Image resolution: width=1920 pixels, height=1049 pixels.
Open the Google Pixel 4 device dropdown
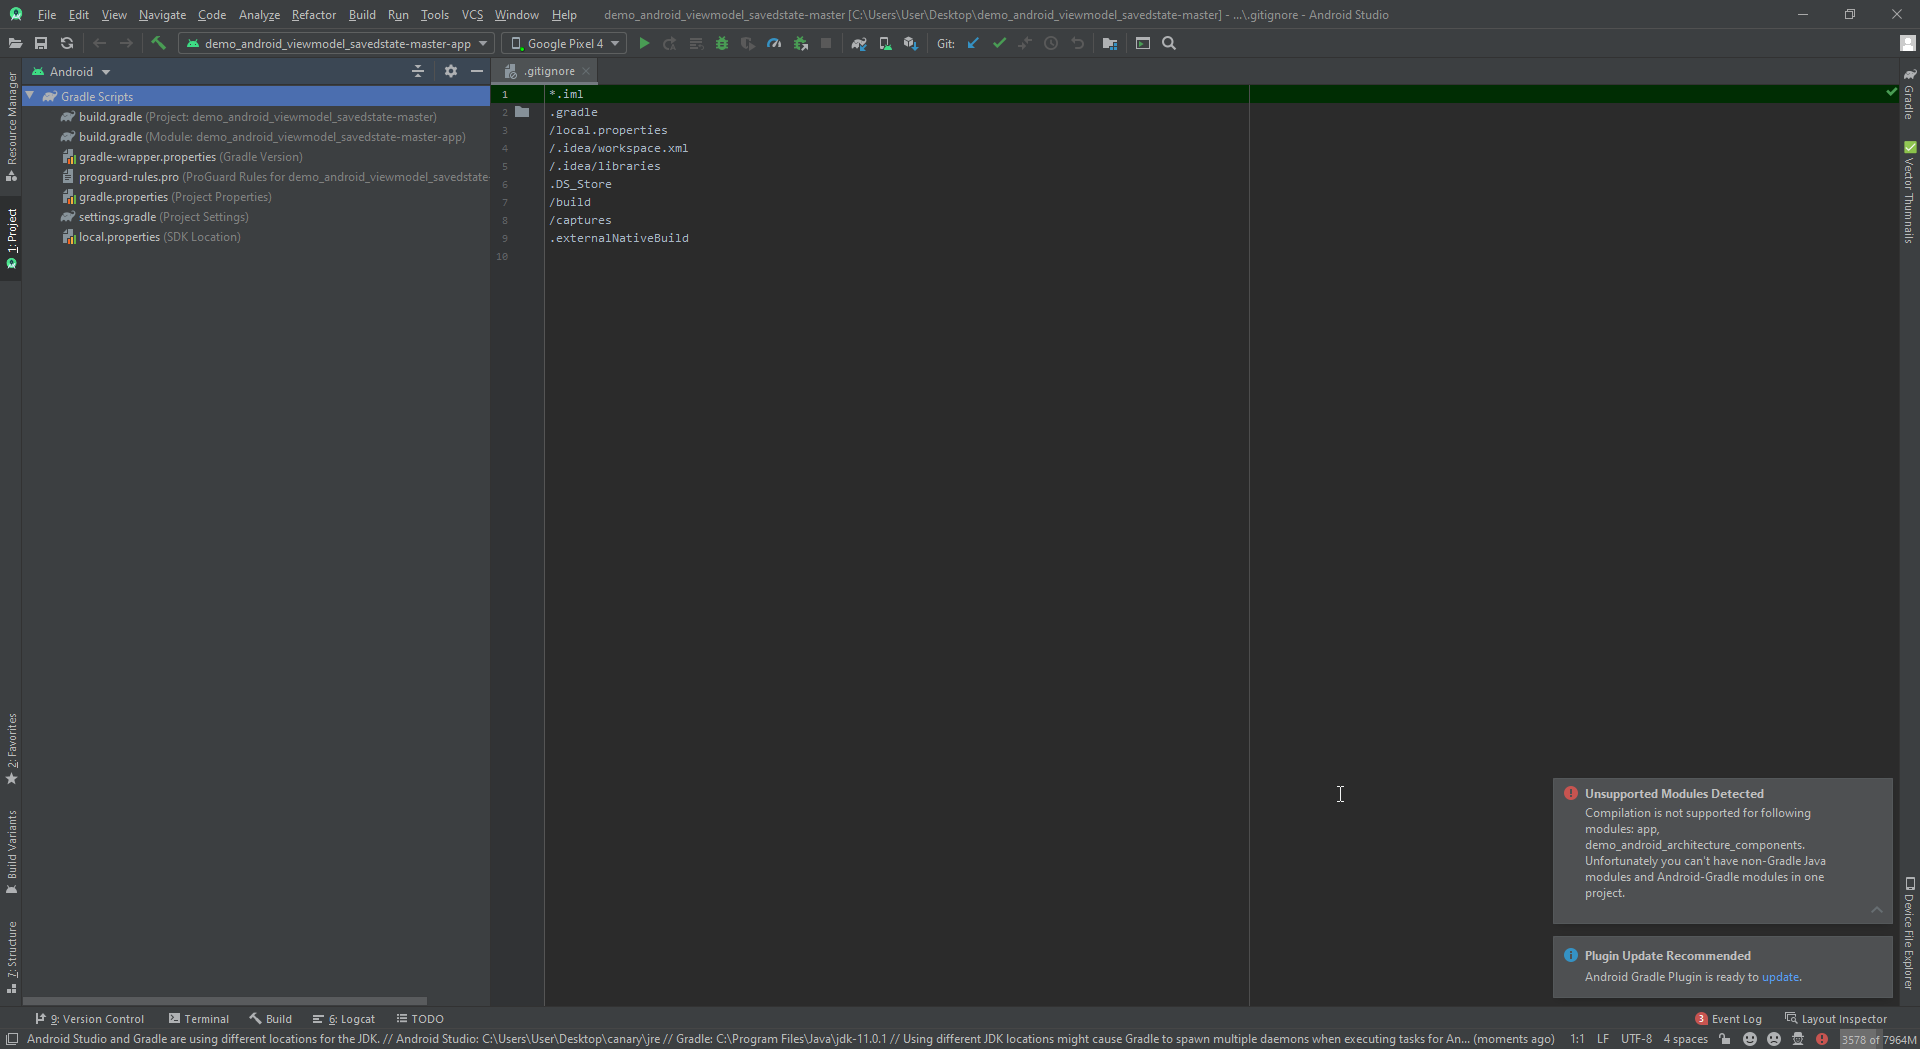[564, 43]
